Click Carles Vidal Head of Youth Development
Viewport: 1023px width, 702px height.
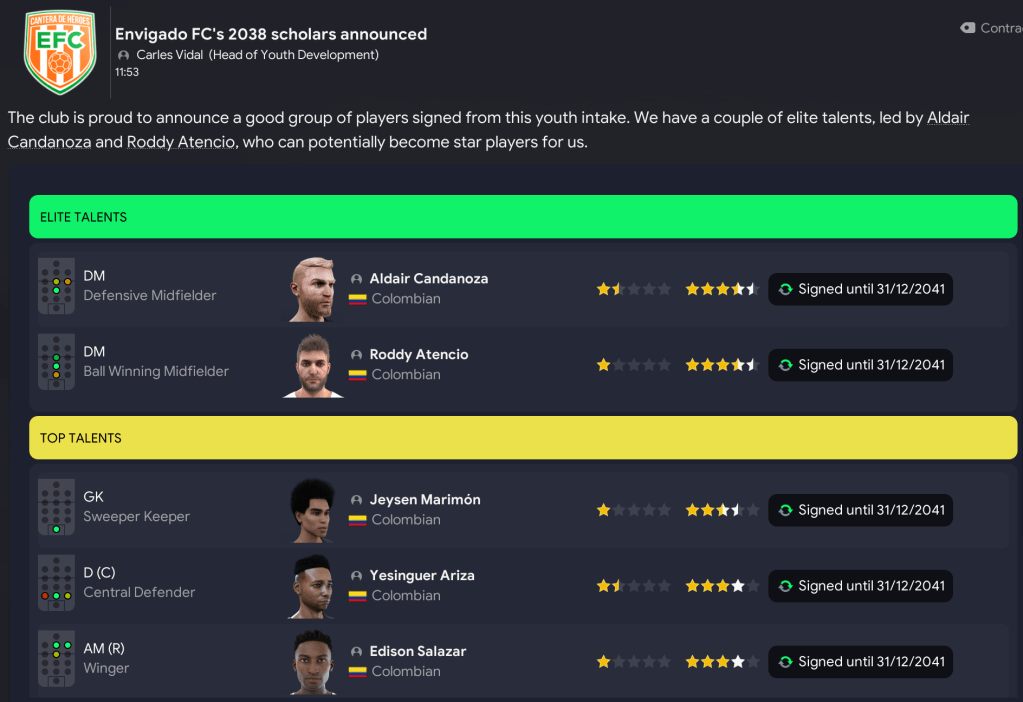click(257, 55)
